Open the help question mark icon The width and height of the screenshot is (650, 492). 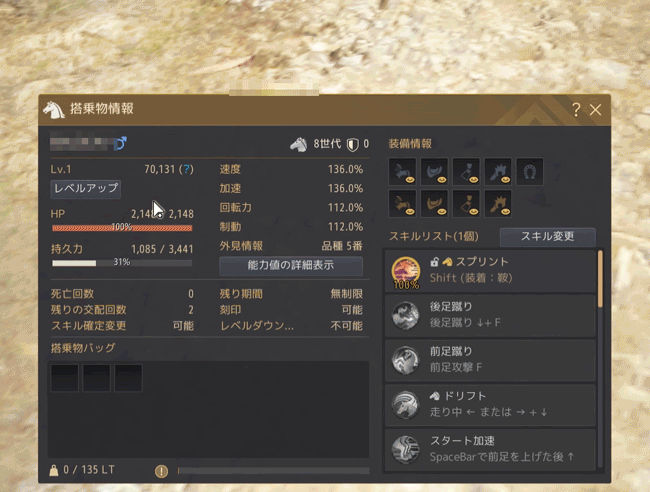tap(576, 110)
